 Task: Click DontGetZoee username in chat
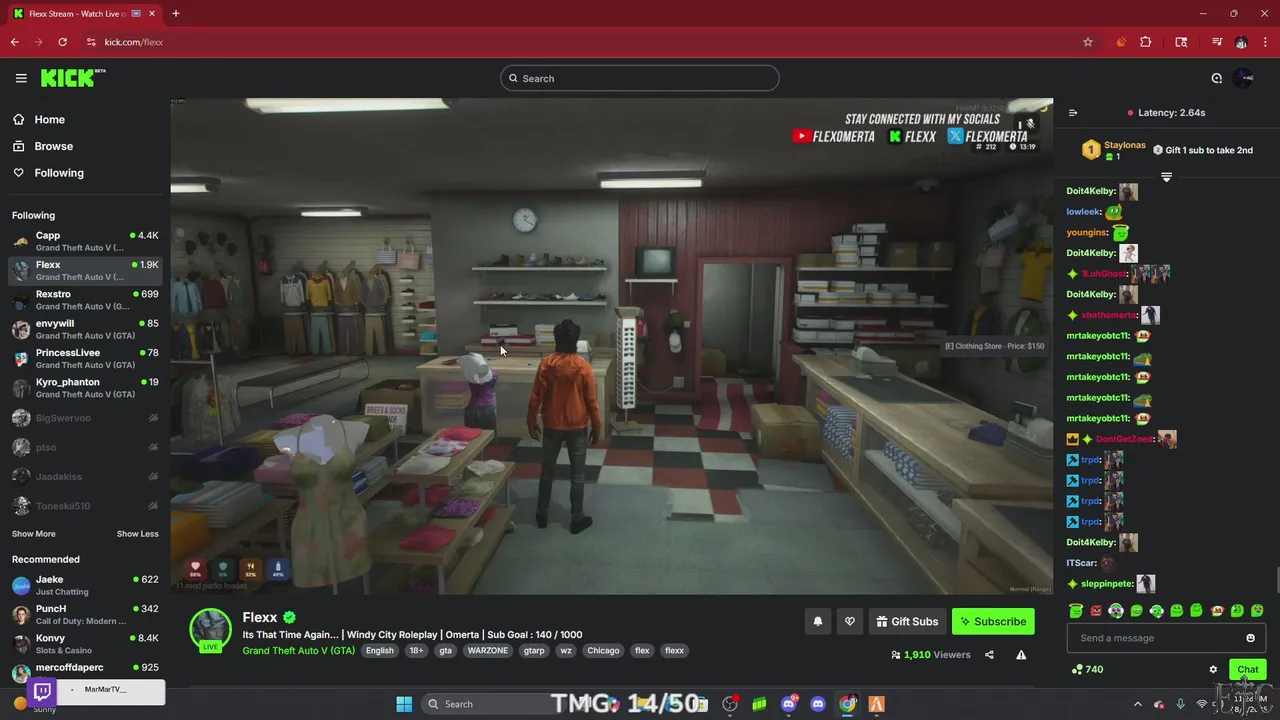[1124, 439]
